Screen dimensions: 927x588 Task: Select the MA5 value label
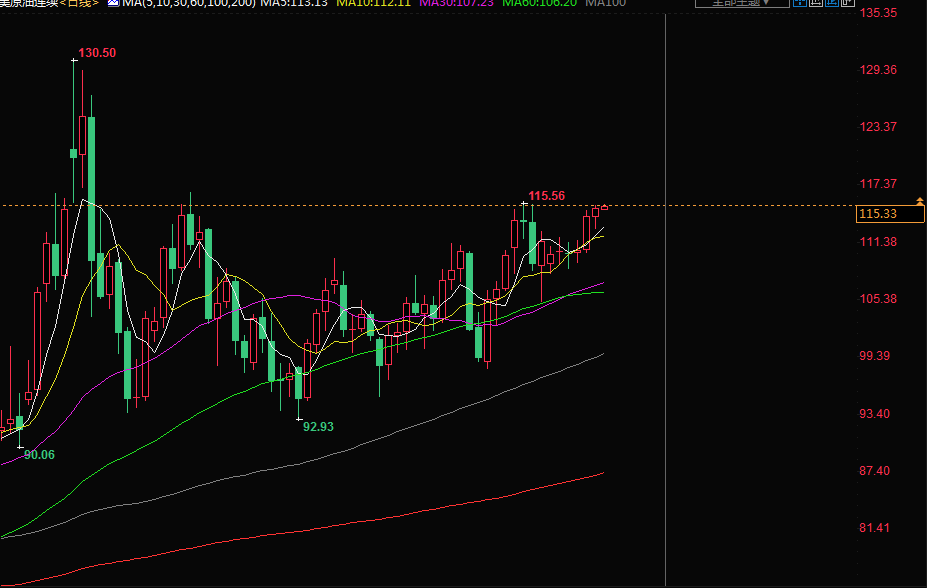tap(294, 3)
